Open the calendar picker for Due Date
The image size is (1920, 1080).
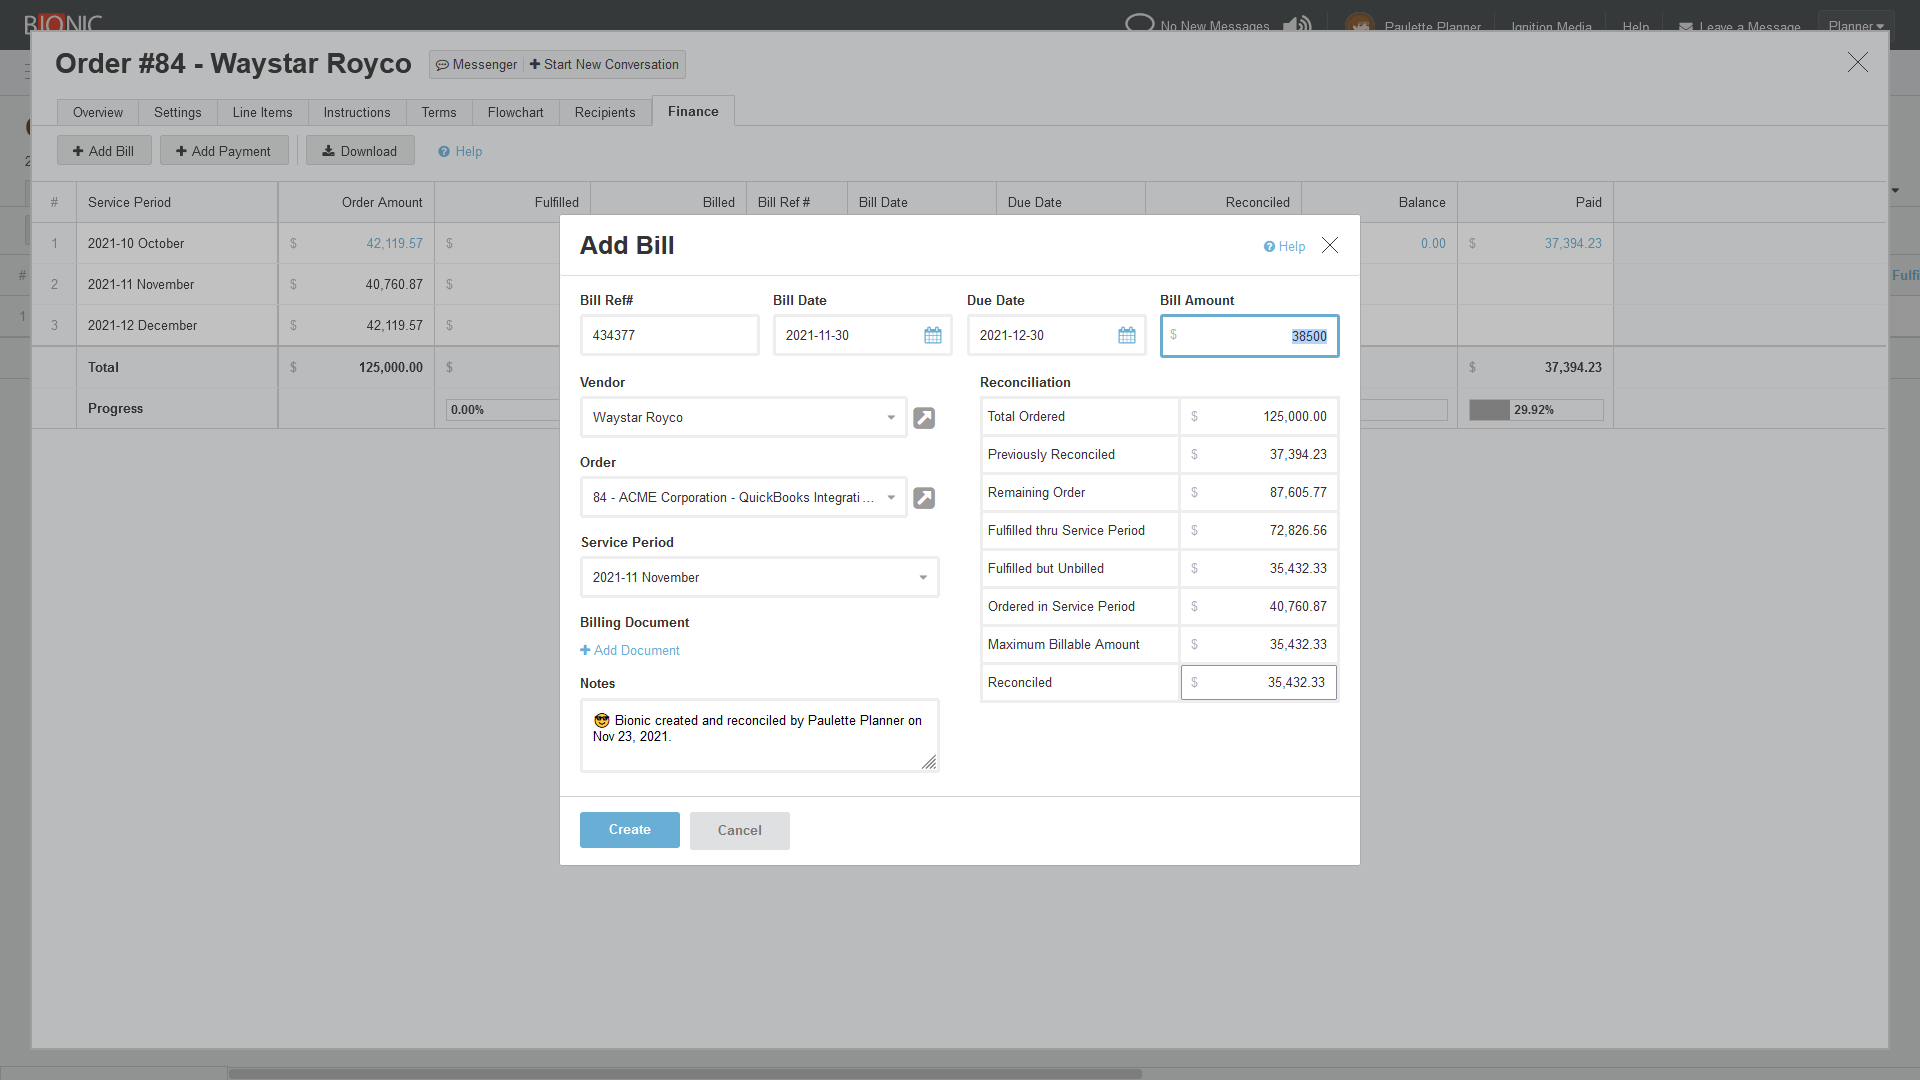(x=1126, y=336)
